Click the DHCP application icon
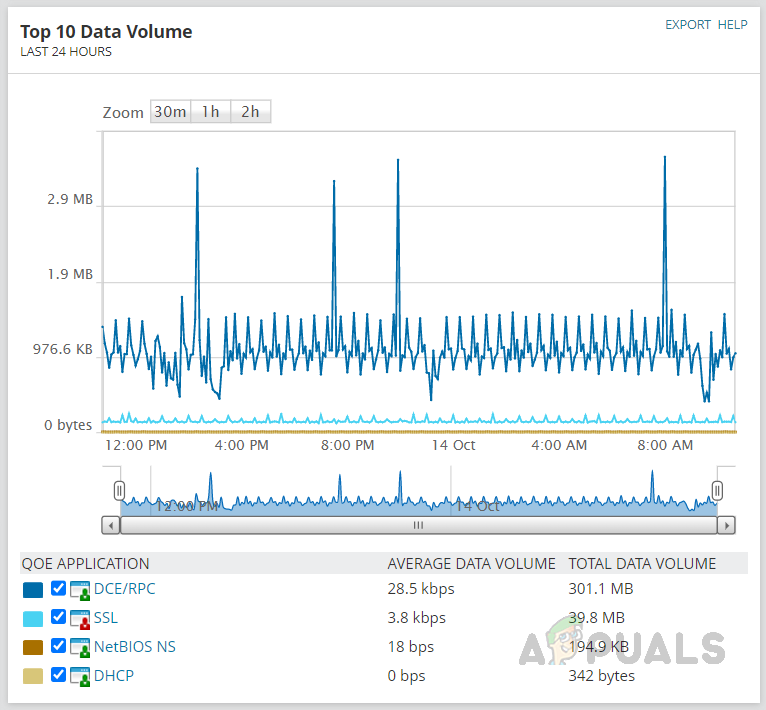Screen dimensions: 766x710 (x=80, y=677)
